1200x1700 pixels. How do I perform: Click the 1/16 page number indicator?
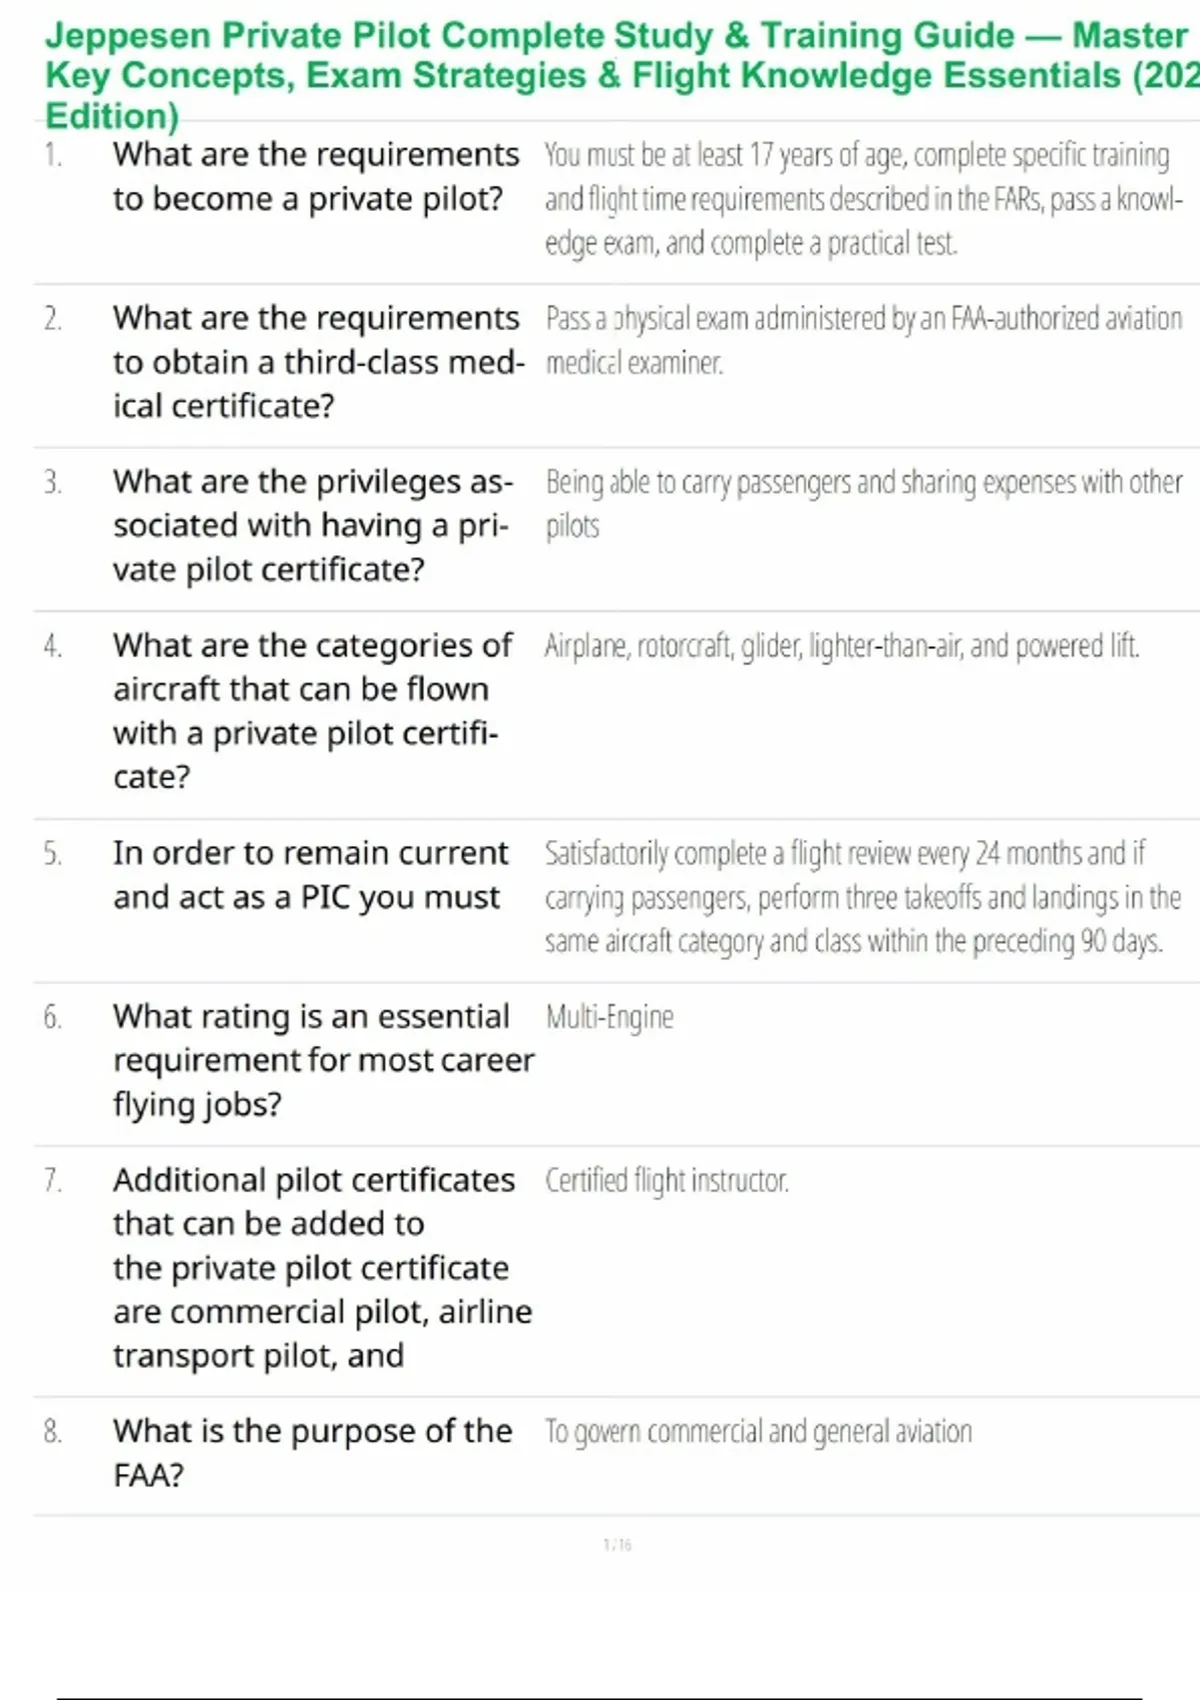tap(617, 1545)
